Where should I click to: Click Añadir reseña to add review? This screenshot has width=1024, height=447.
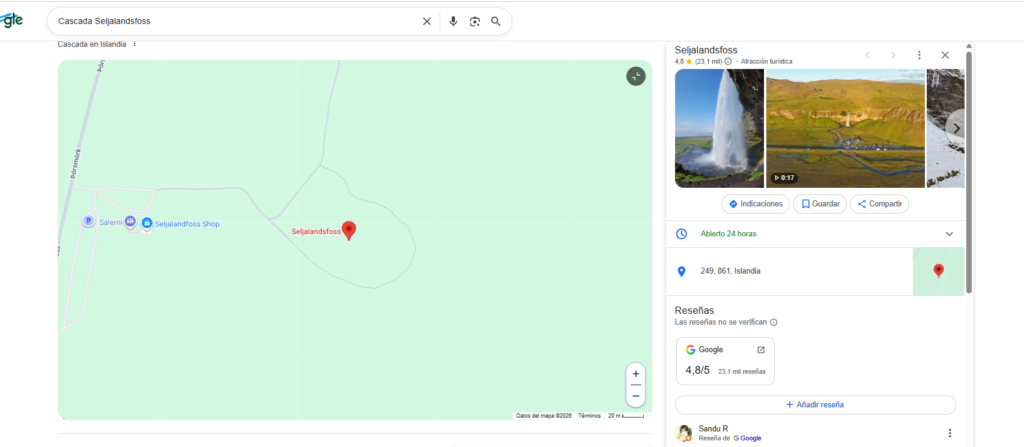click(815, 405)
